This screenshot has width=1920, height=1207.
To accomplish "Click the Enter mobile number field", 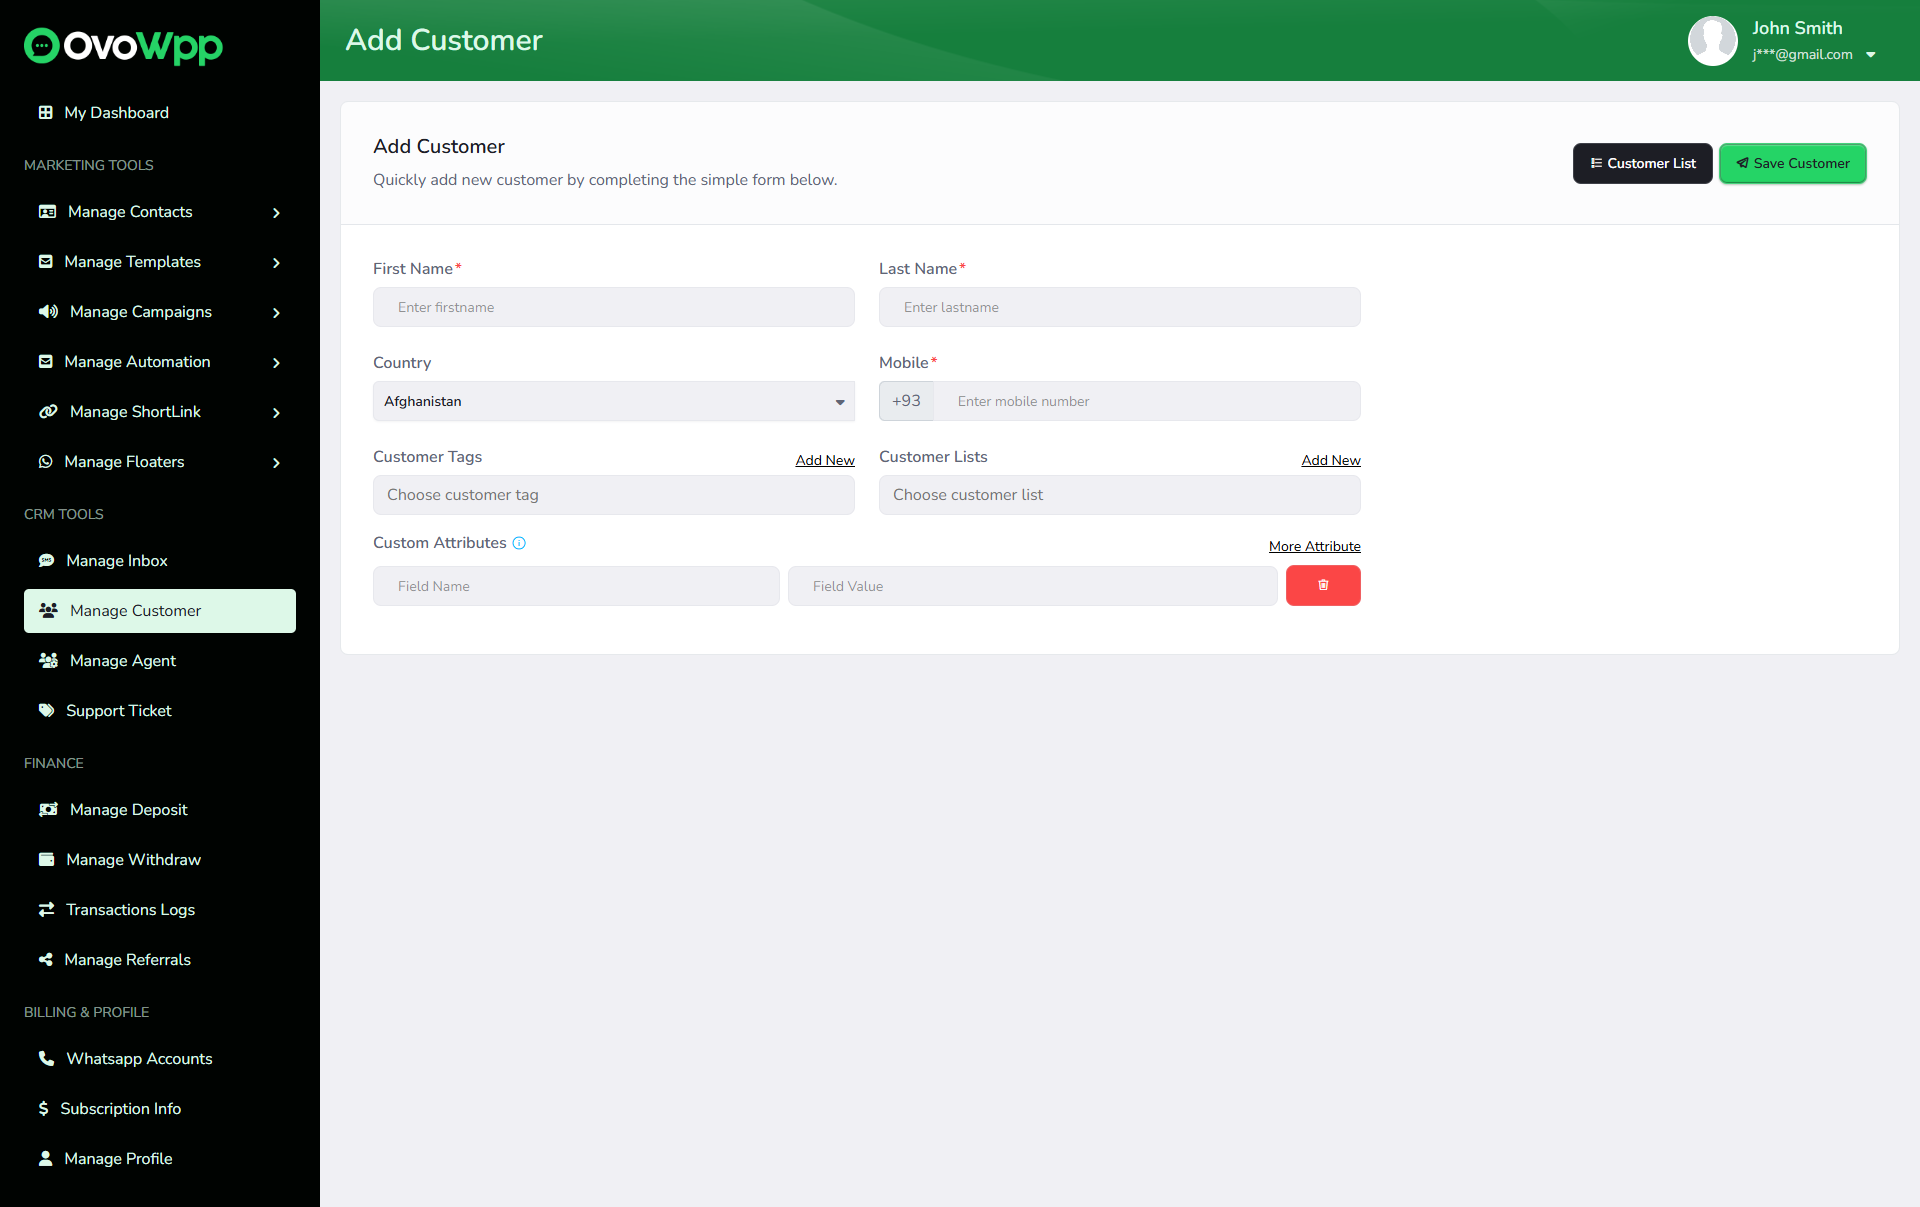I will 1146,401.
